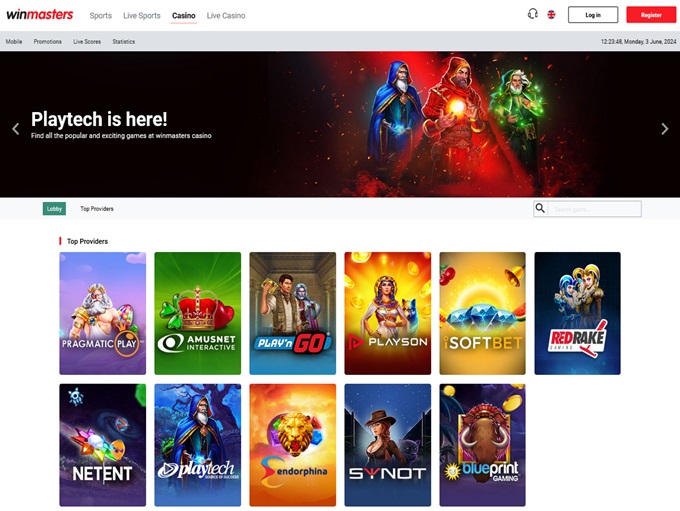Click the red Register button
Image resolution: width=680 pixels, height=511 pixels.
pyautogui.click(x=651, y=15)
